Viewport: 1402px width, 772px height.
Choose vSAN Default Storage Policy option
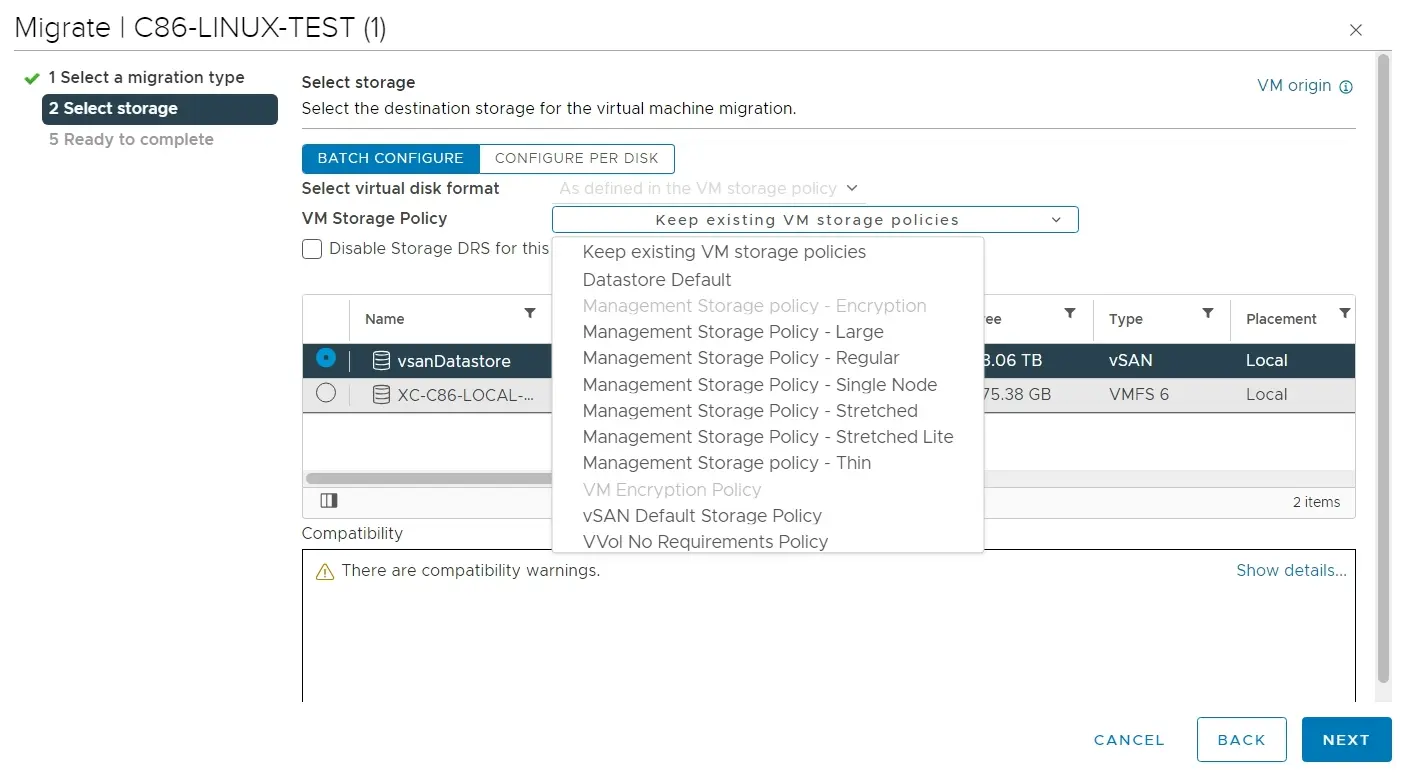click(702, 516)
